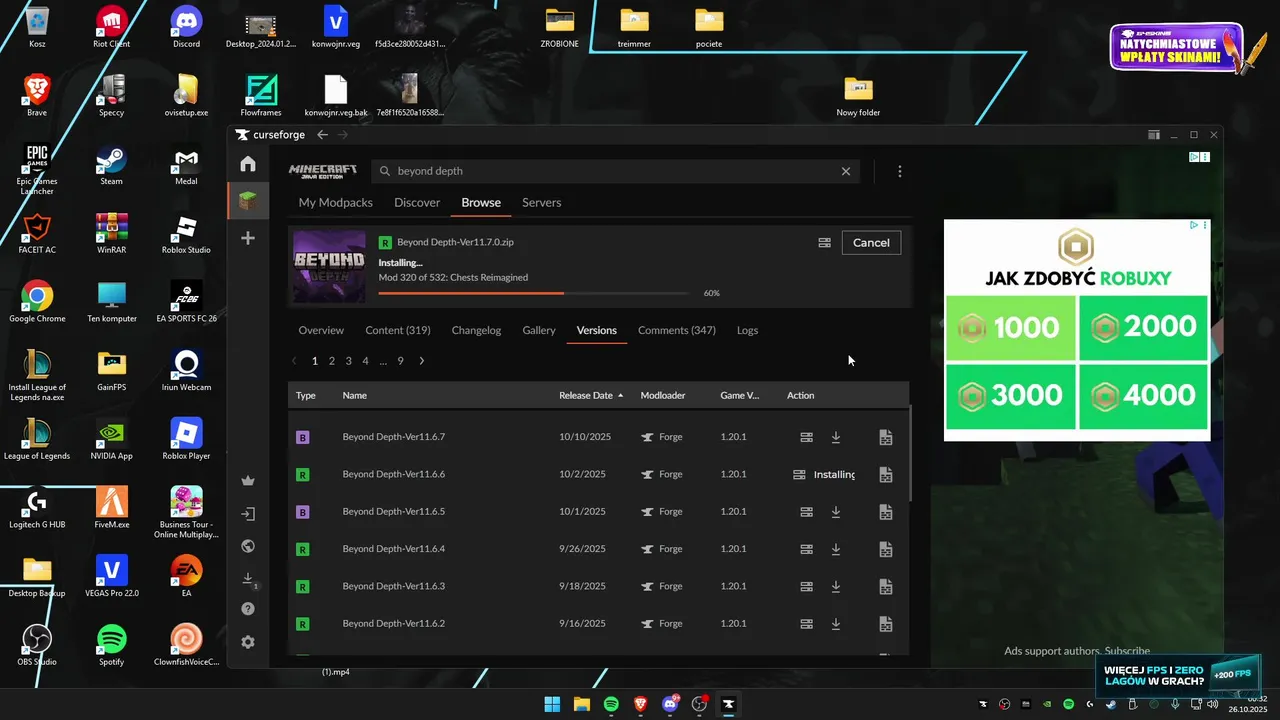The image size is (1280, 720).
Task: Open Spotify from the taskbar
Action: click(x=611, y=704)
